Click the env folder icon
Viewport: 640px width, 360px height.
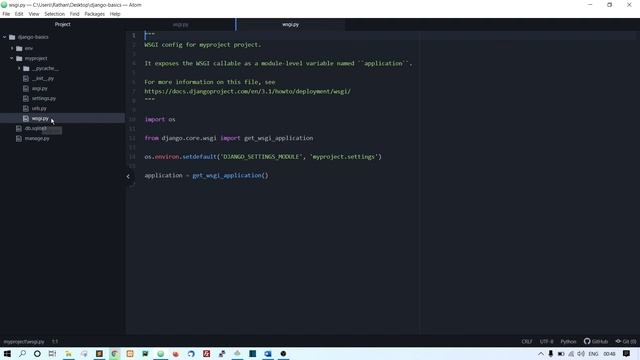[x=19, y=48]
